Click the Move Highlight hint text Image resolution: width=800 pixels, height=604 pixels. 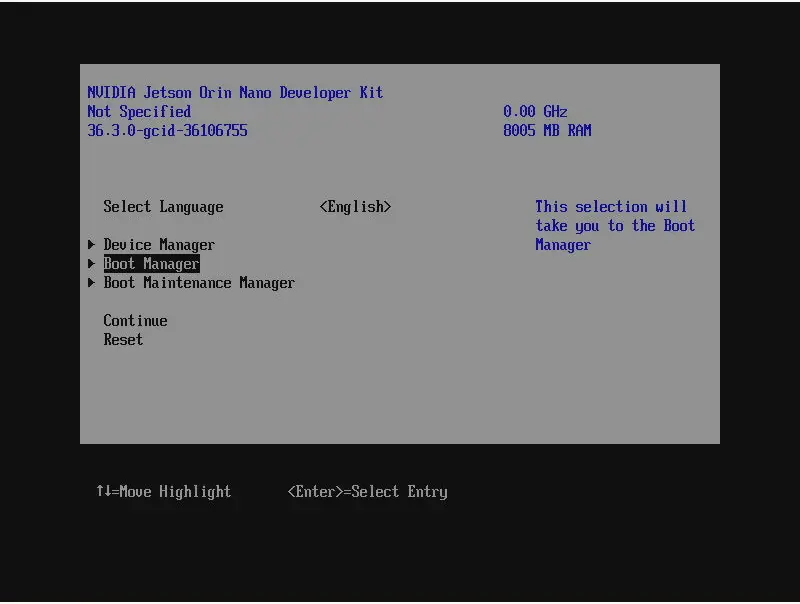click(x=164, y=491)
